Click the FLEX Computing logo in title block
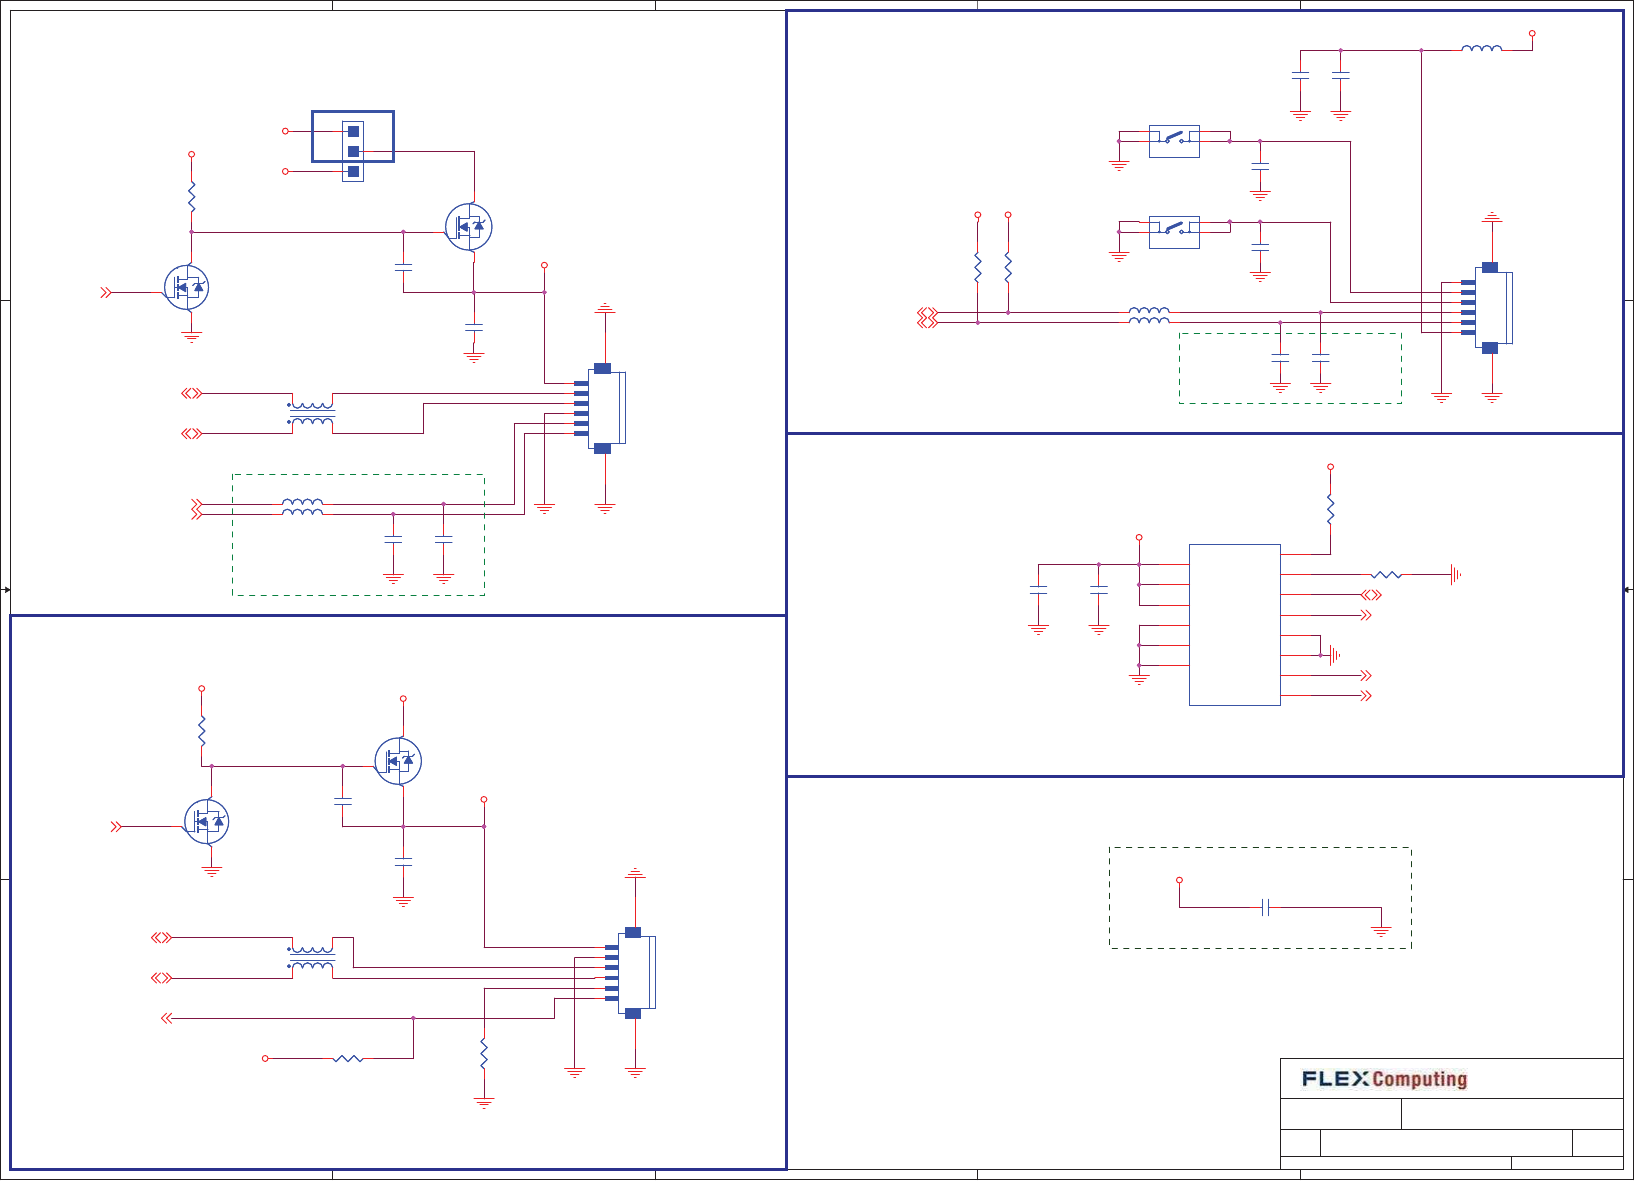 (1384, 1079)
